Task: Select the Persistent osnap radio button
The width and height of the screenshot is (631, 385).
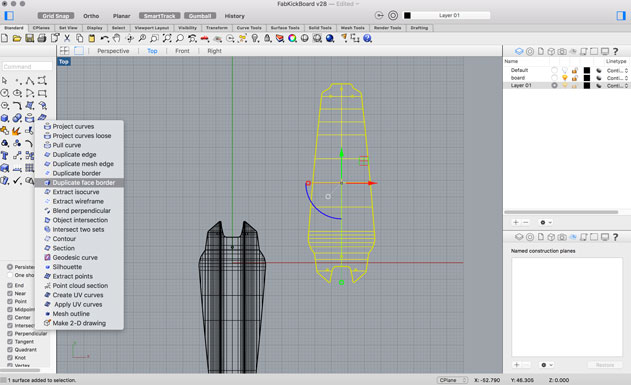Action: pos(10,267)
